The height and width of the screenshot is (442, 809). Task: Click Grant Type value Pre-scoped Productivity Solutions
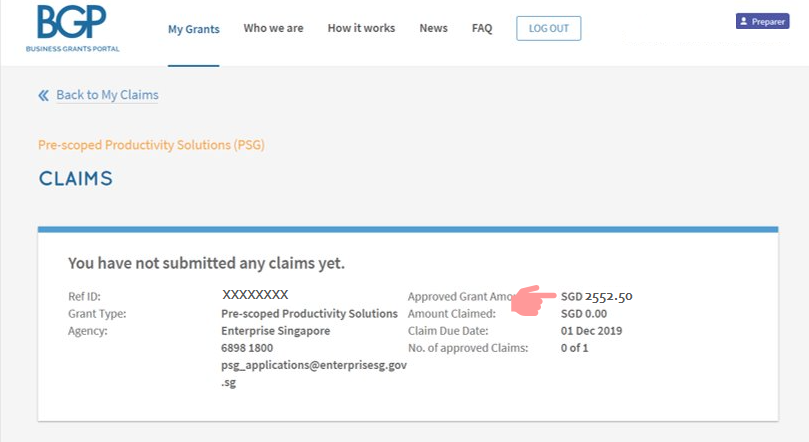(310, 314)
